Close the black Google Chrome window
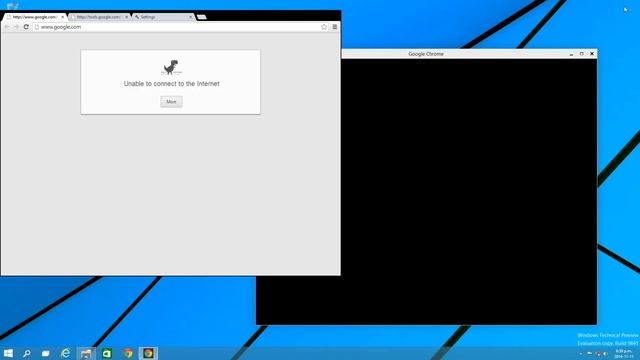Screen dimensions: 640x360 (x=592, y=54)
